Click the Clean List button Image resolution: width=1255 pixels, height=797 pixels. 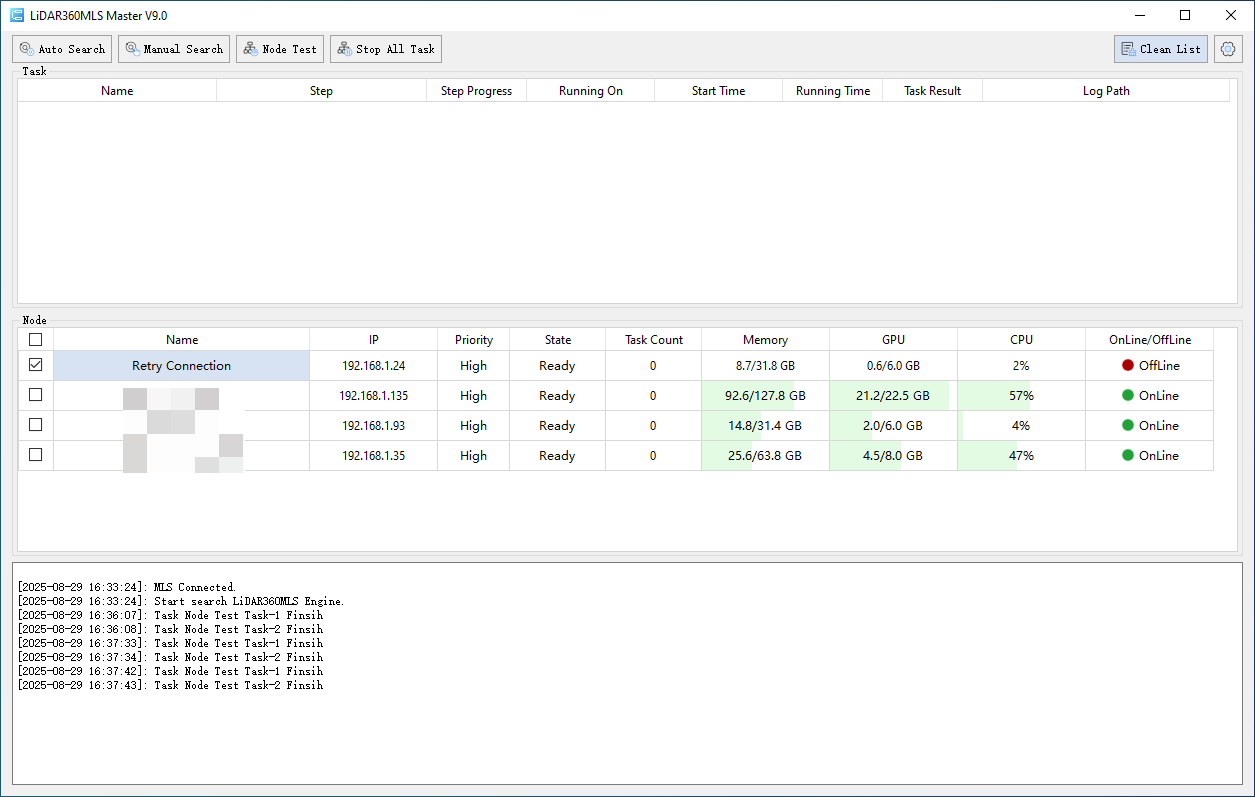pos(1161,49)
